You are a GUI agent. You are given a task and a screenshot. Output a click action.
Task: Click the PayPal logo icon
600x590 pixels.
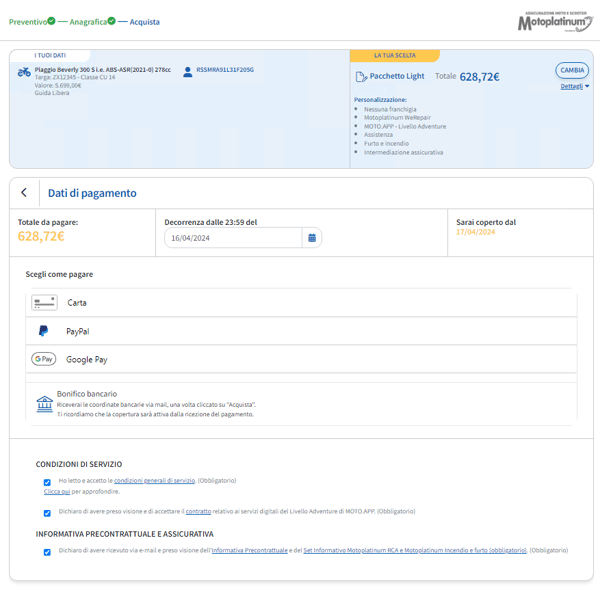point(44,331)
